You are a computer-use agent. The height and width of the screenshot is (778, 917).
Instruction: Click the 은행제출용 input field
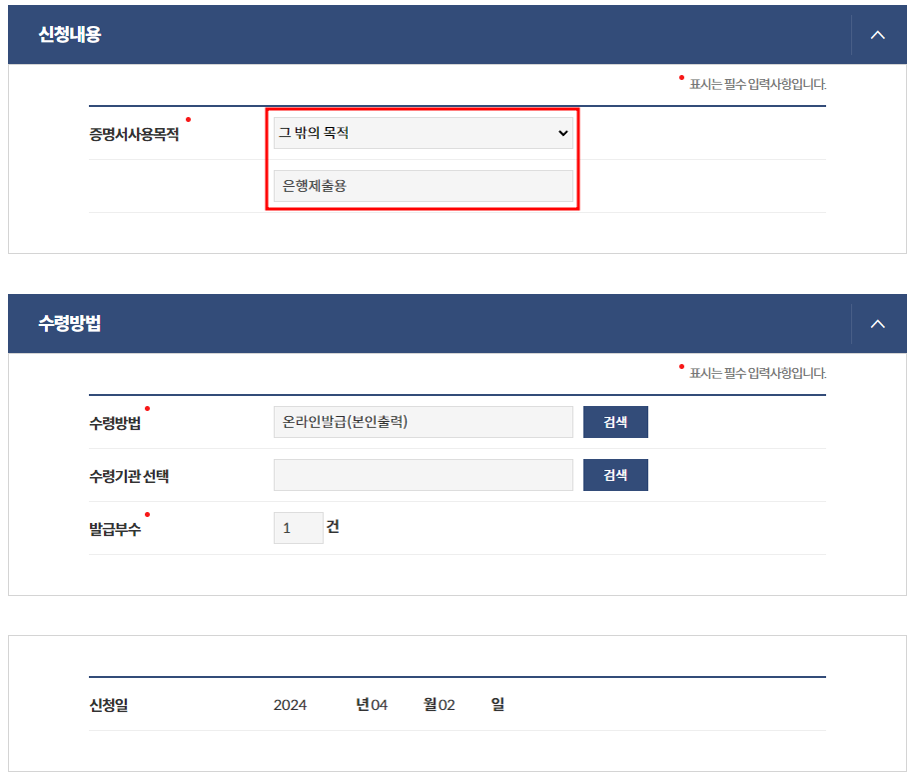click(422, 186)
